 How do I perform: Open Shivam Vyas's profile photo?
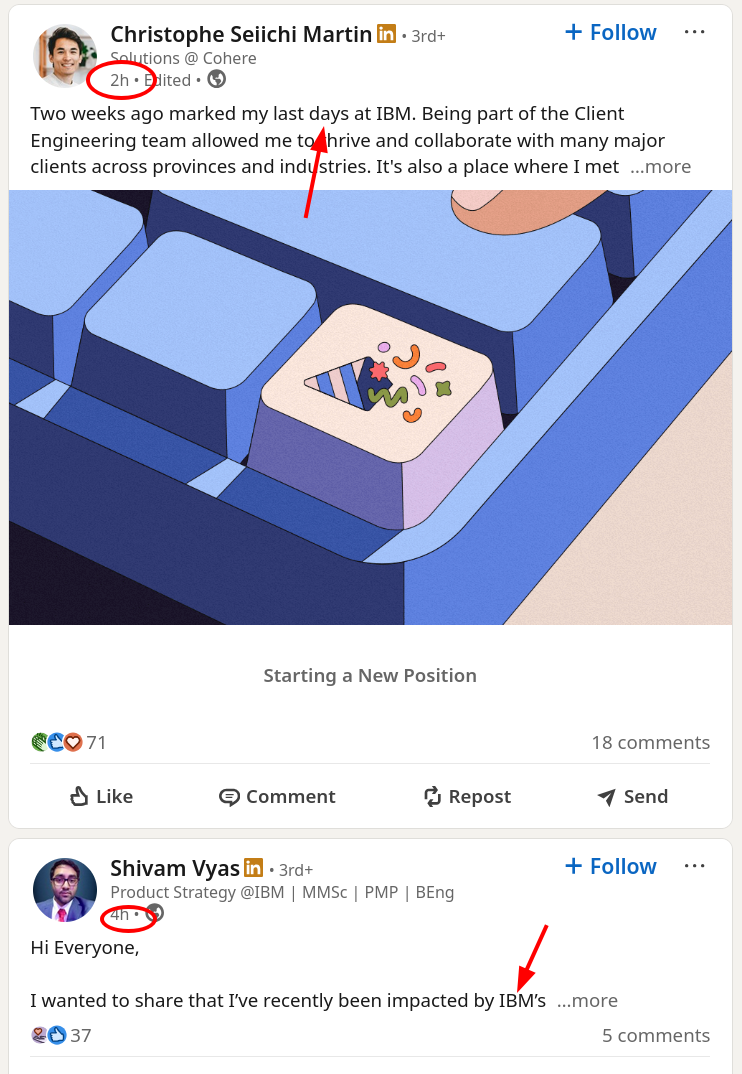click(65, 889)
